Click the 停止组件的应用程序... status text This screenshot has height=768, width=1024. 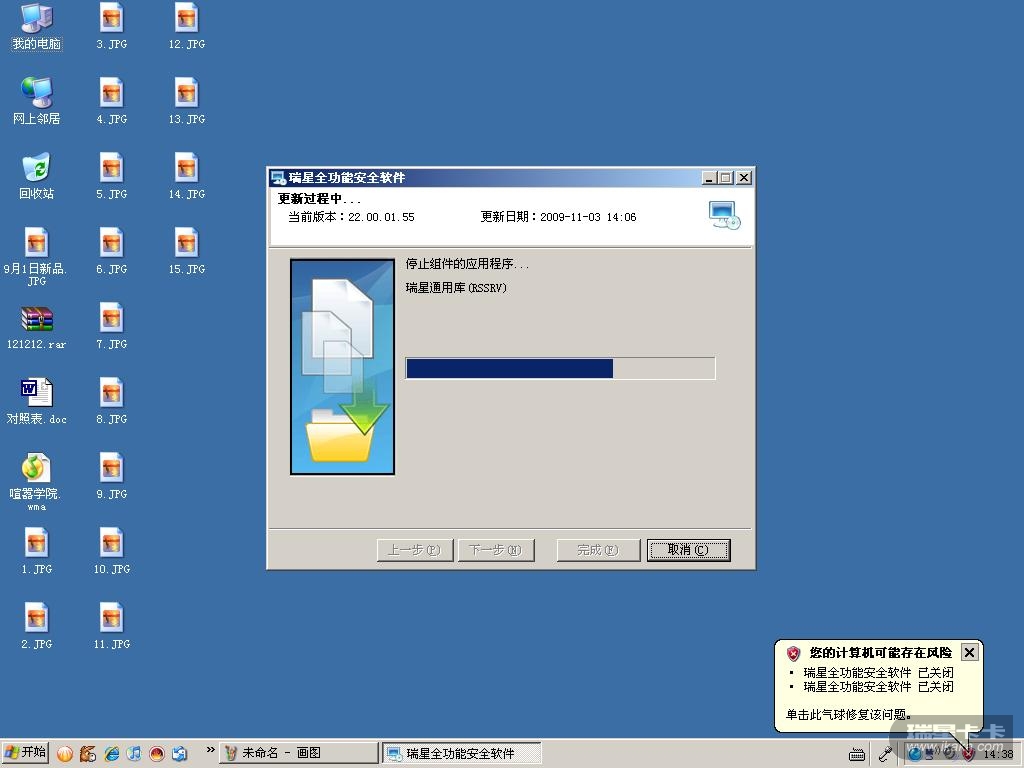(467, 264)
